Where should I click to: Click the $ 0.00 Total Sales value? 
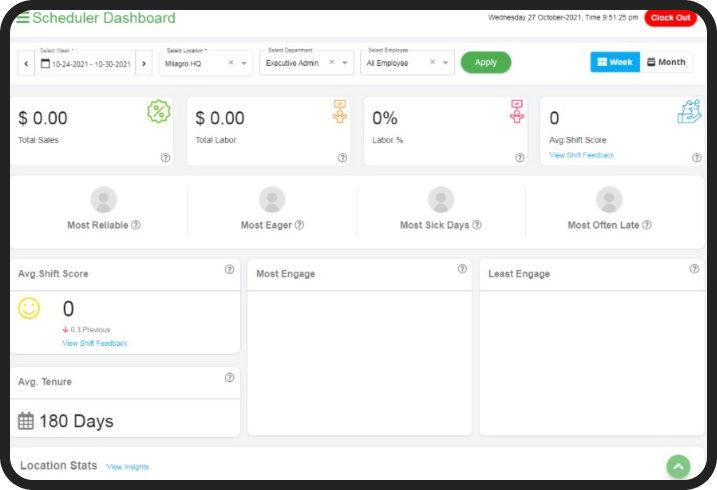click(x=43, y=118)
